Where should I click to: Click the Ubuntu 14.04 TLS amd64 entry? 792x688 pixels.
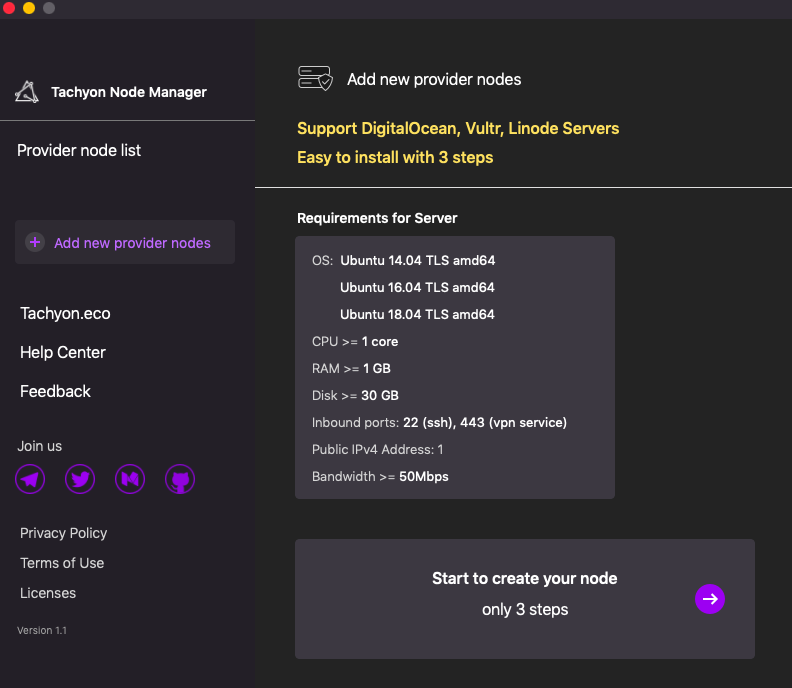(417, 261)
